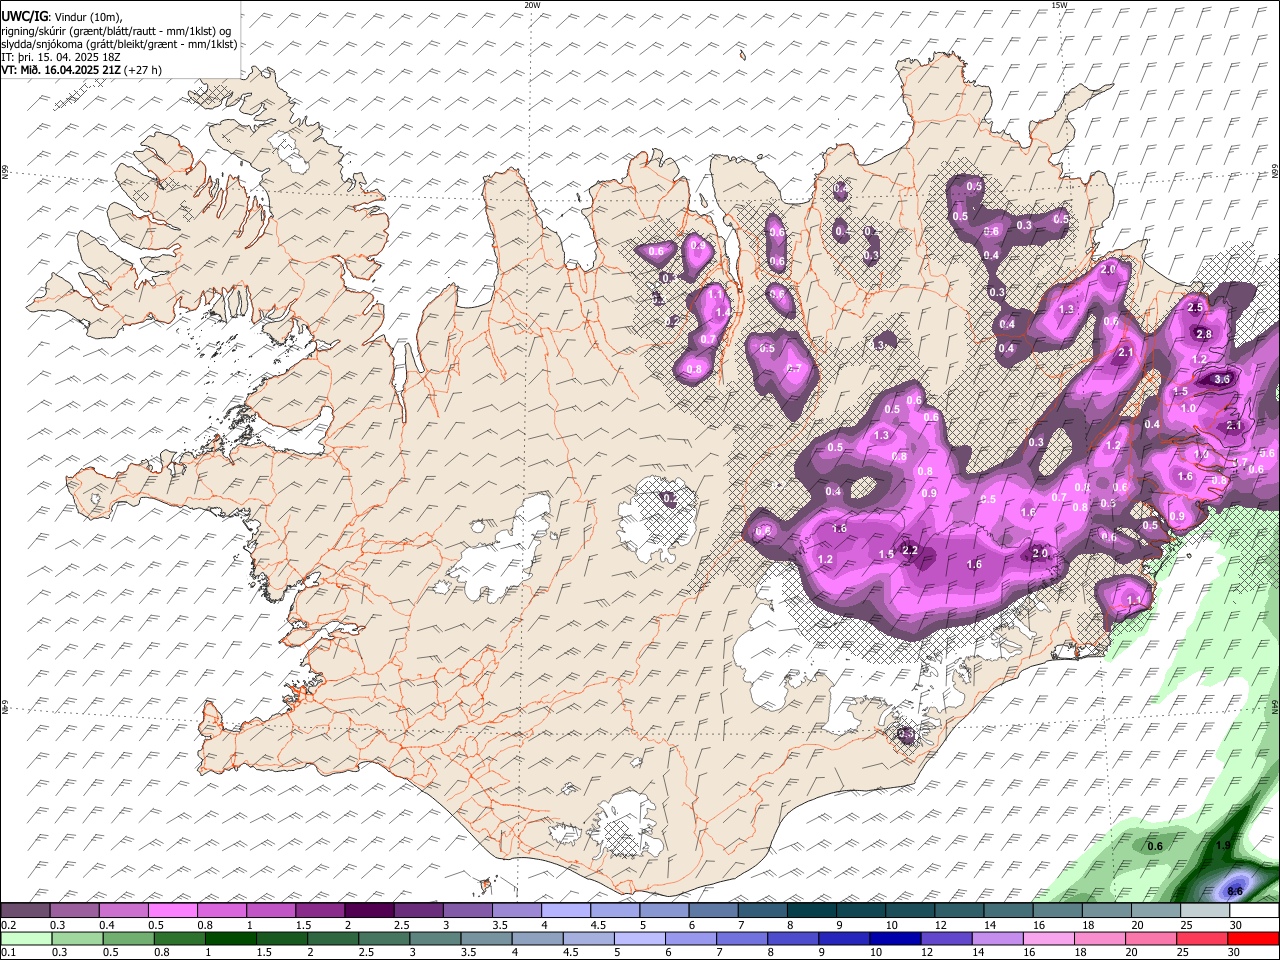
Task: Click the 2.2 snowfall value
Action: pos(910,551)
